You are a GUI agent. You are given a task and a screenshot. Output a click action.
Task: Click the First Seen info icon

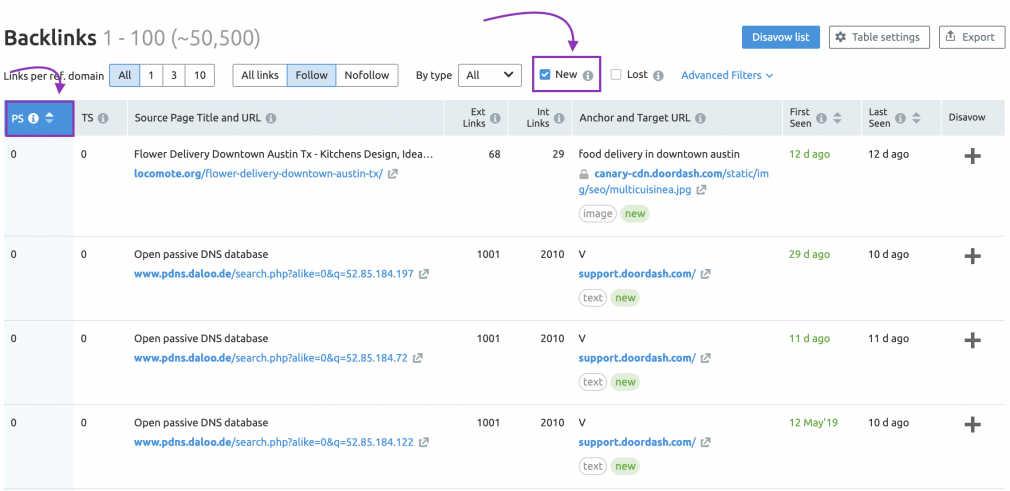point(821,119)
